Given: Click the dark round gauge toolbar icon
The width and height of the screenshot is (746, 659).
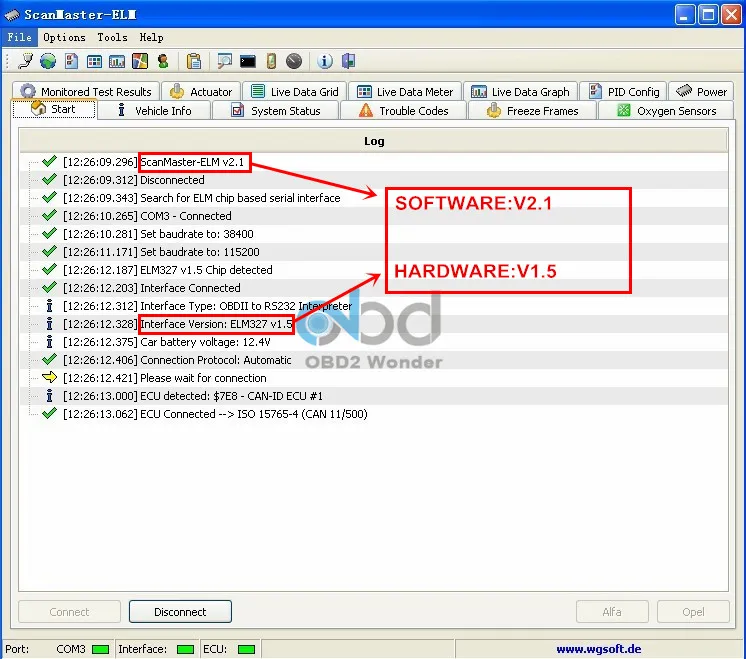Looking at the screenshot, I should [x=294, y=61].
